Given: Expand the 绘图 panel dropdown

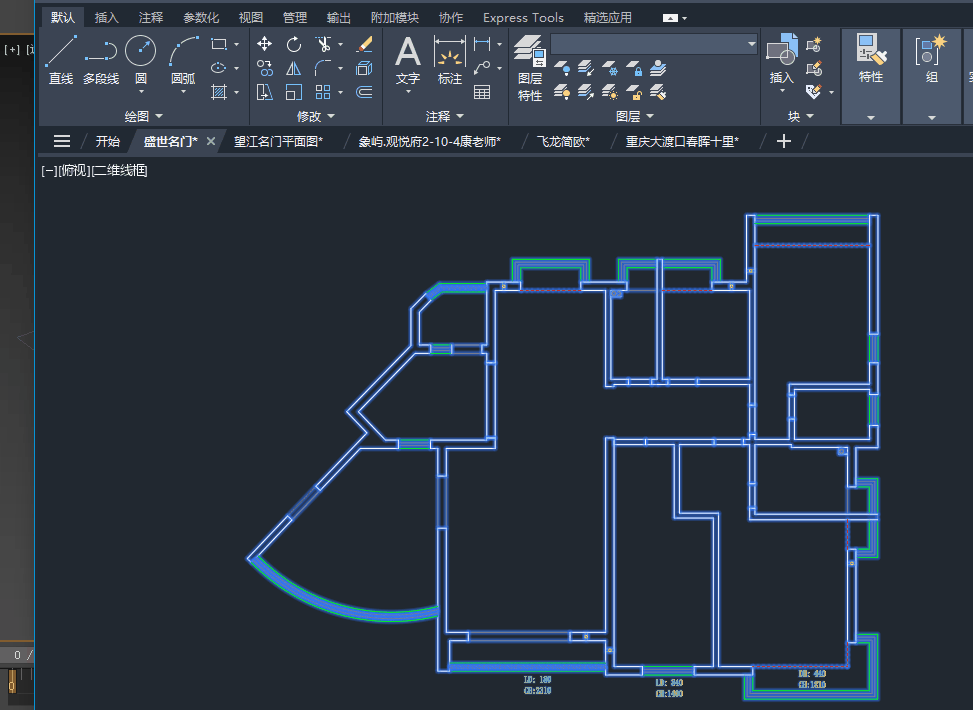Looking at the screenshot, I should (143, 116).
